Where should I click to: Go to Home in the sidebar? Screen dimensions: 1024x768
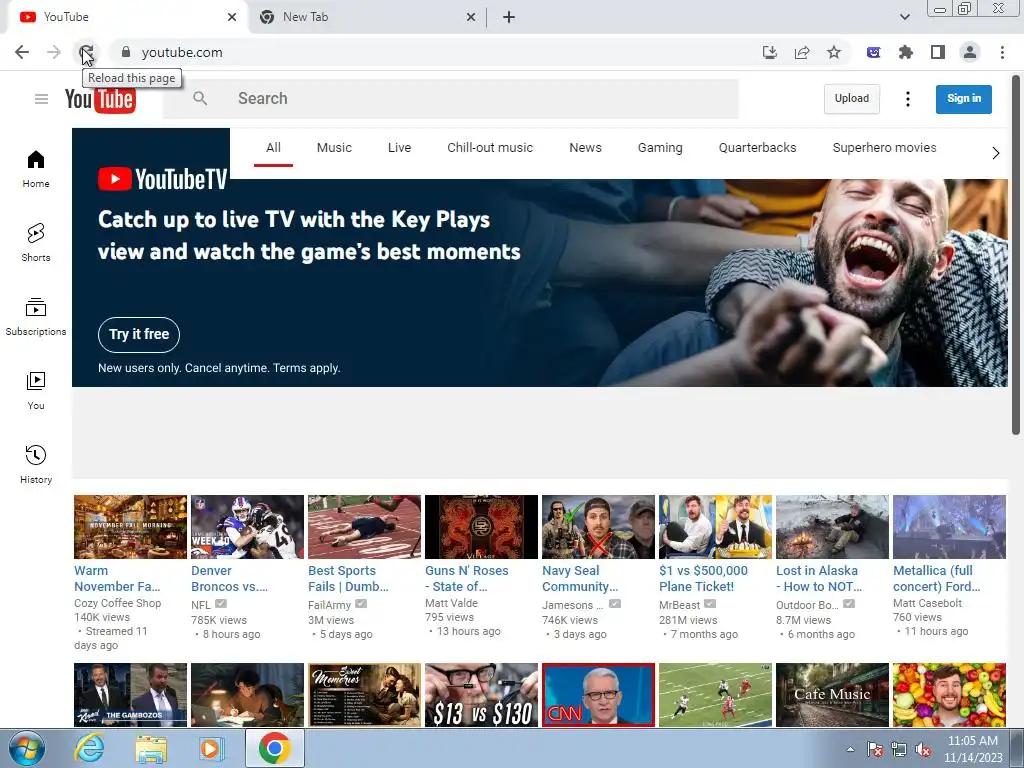36,169
